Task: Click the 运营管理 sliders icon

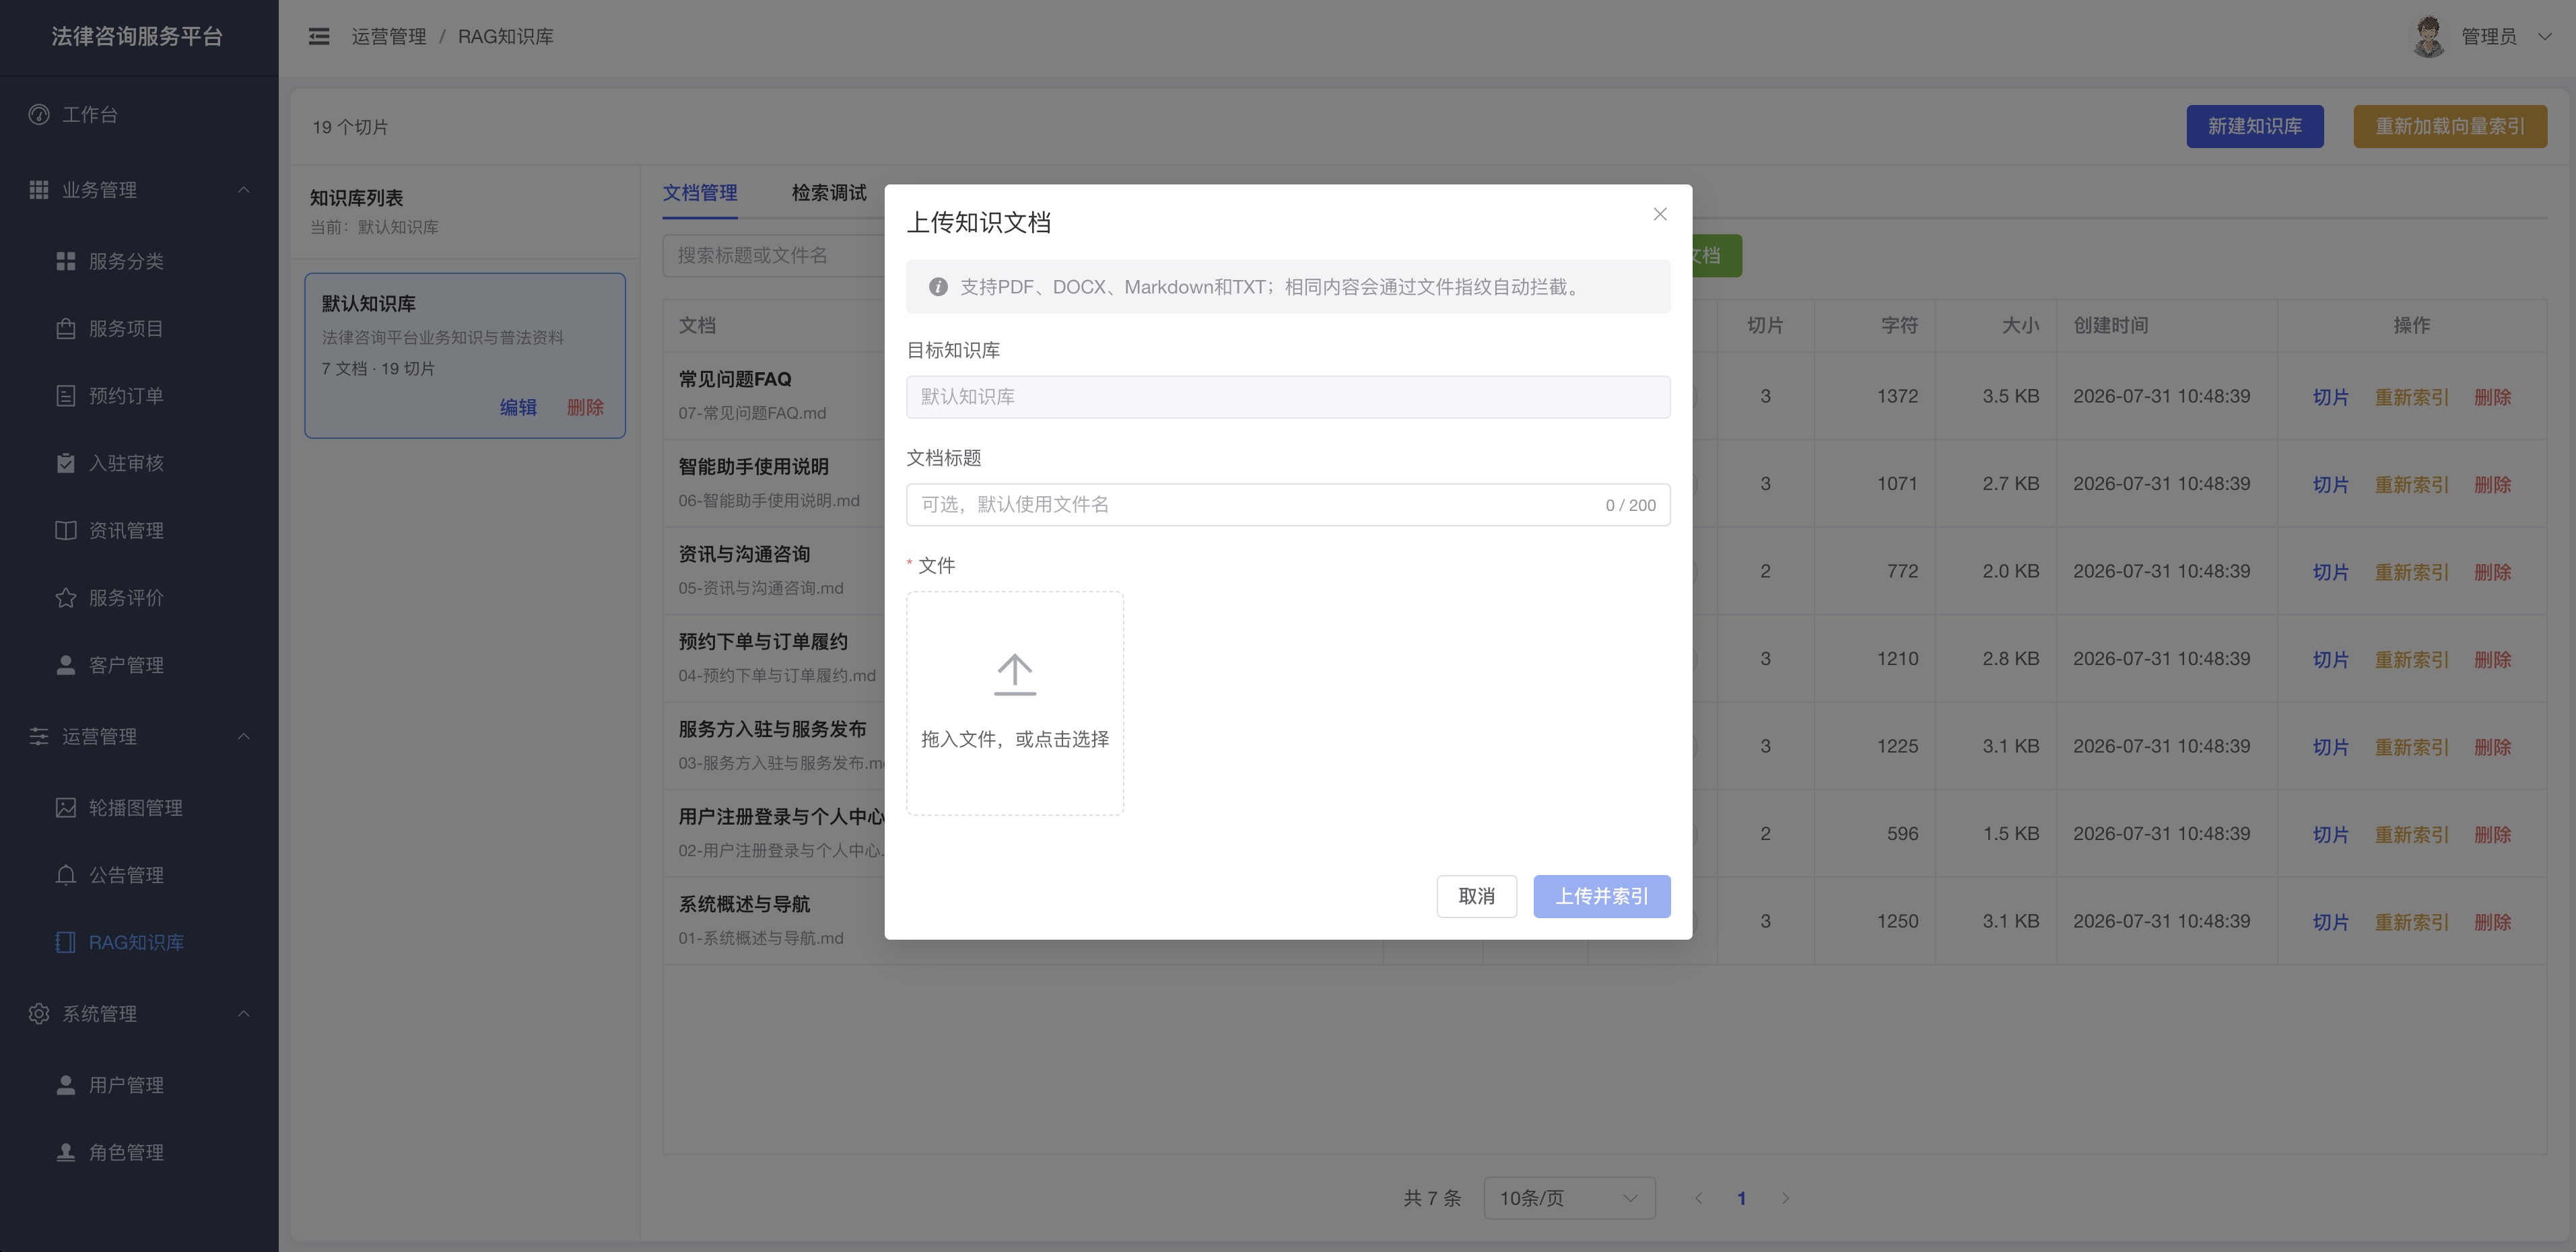Action: pyautogui.click(x=39, y=737)
